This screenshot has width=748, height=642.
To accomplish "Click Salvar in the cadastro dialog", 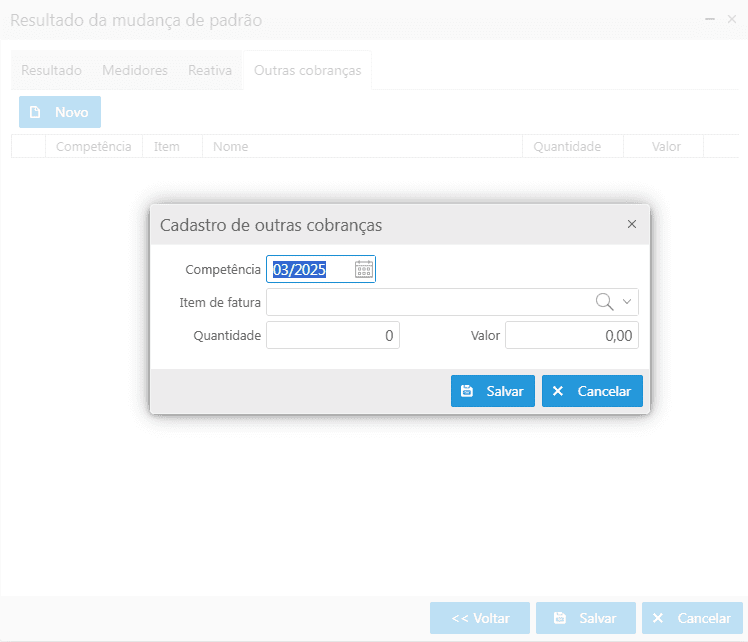I will click(493, 391).
